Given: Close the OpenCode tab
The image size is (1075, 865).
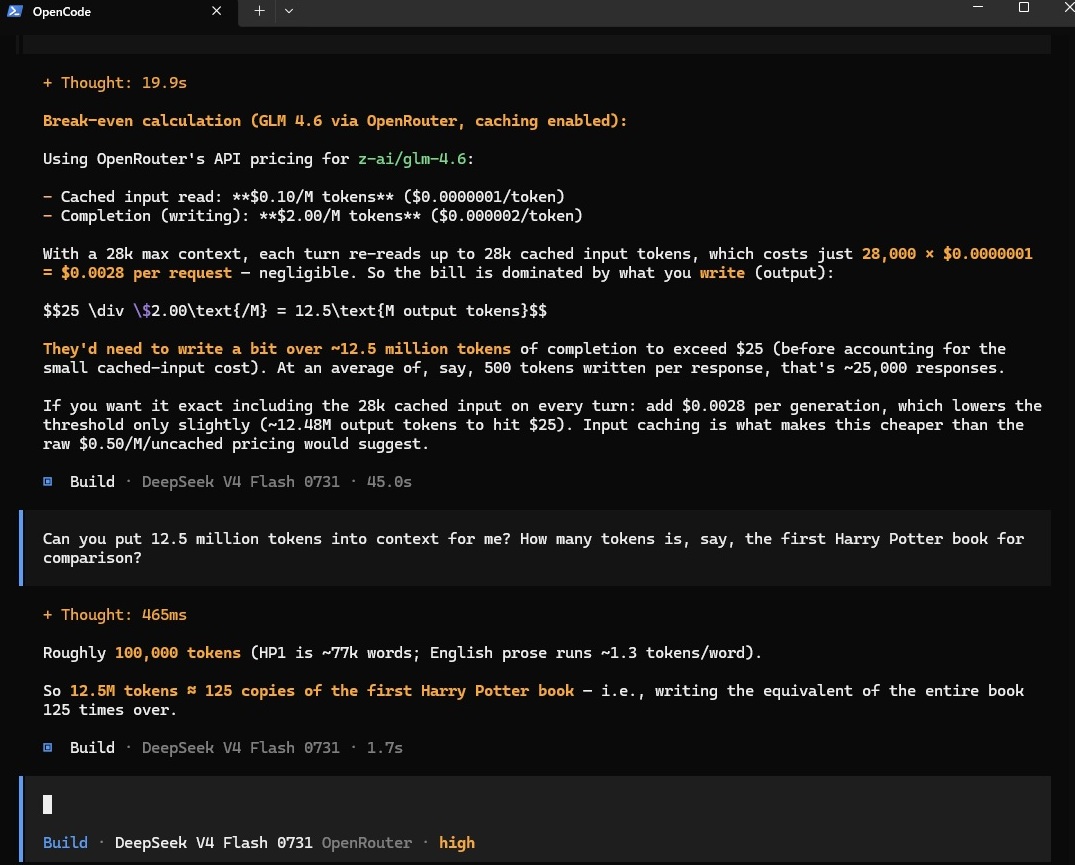Looking at the screenshot, I should click(x=216, y=11).
